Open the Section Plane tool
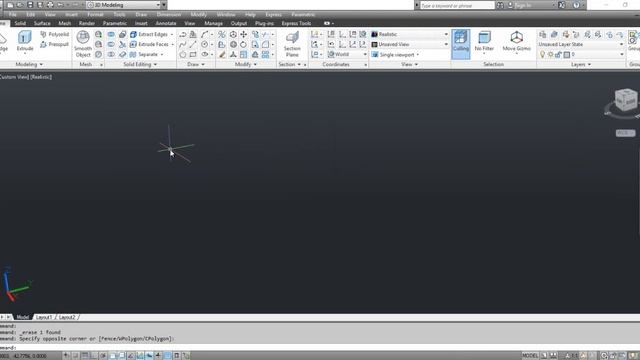Image resolution: width=640 pixels, height=360 pixels. point(292,44)
